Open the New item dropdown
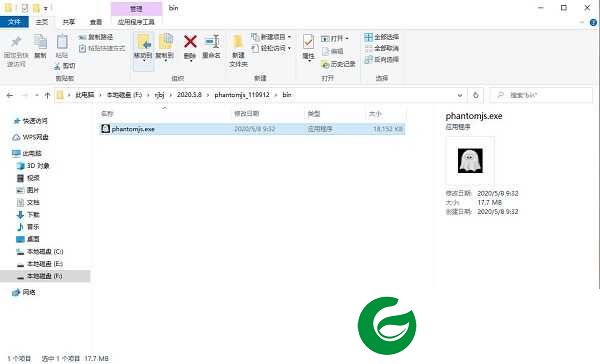Screen dimensions: 600x364 [271, 37]
